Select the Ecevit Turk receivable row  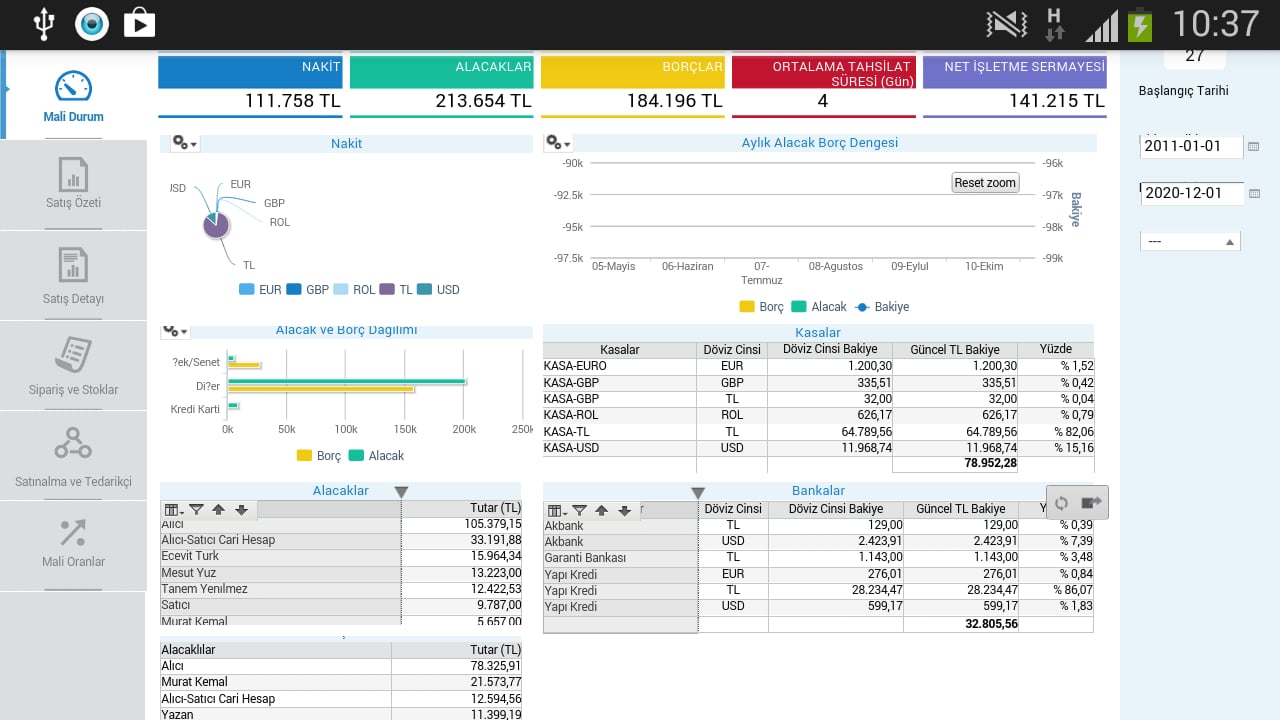tap(341, 557)
